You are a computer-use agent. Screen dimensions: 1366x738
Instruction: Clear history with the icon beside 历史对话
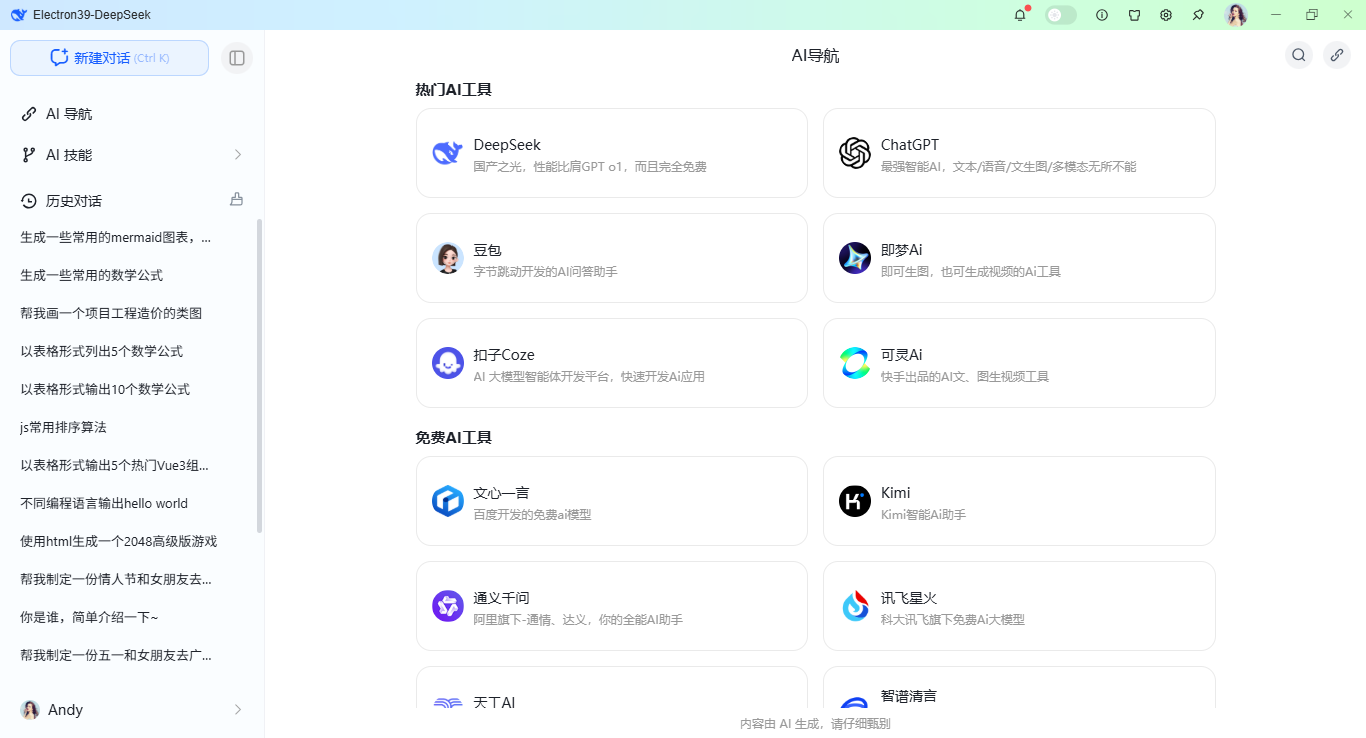point(237,199)
